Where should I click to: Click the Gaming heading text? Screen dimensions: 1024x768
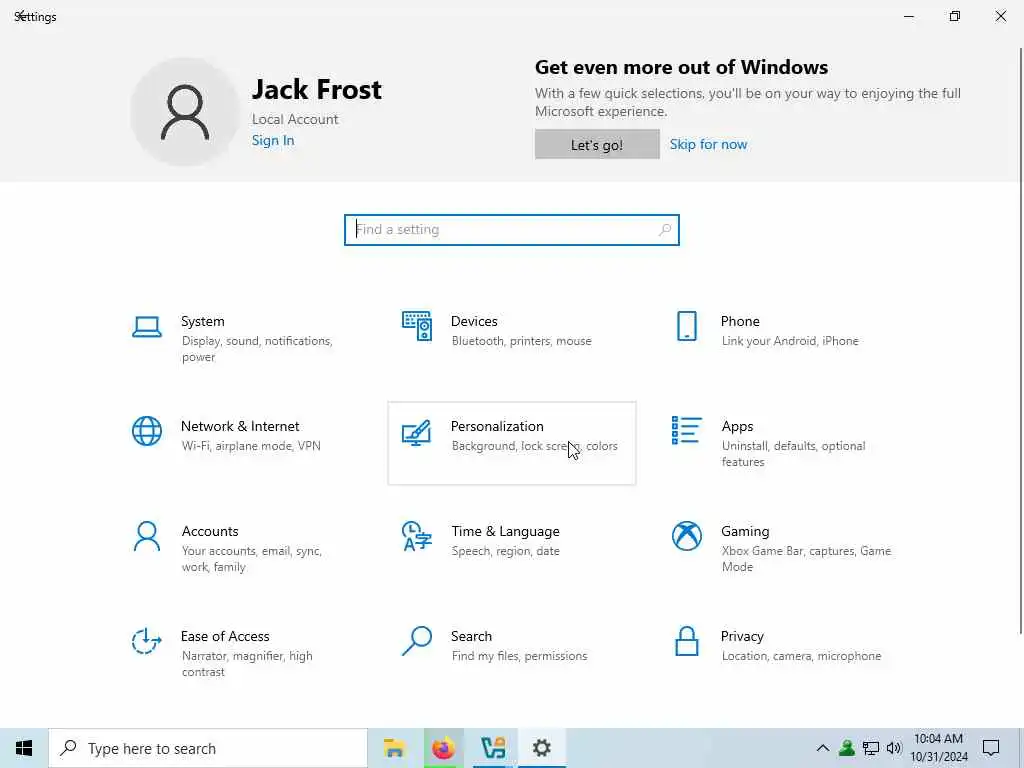point(745,532)
